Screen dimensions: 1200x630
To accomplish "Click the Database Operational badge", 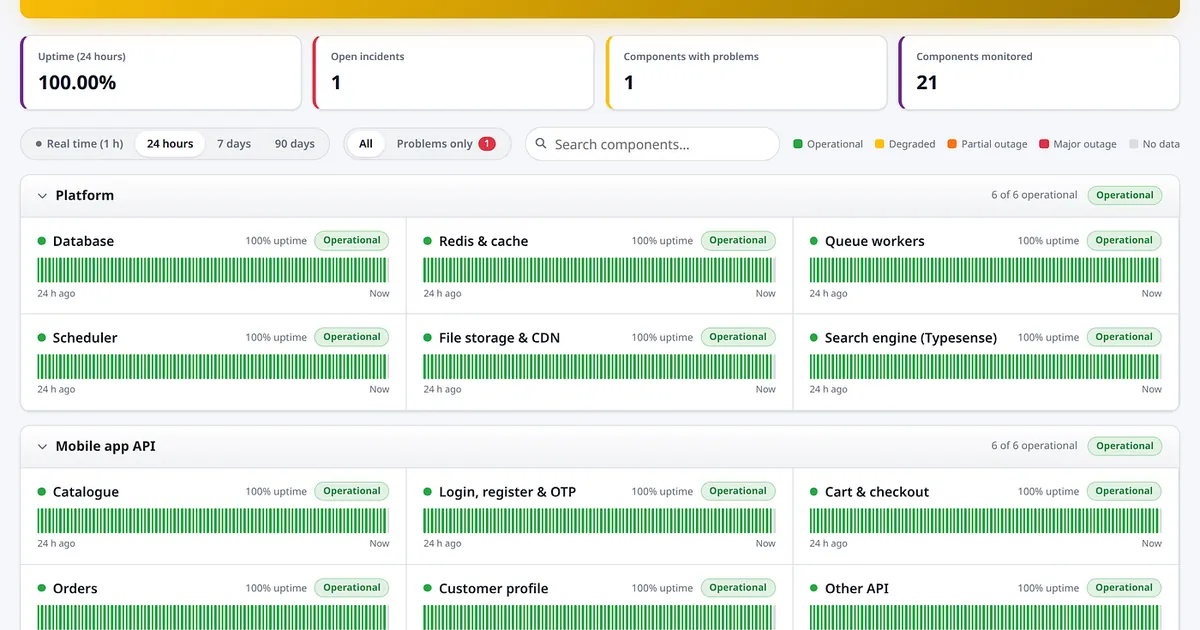I will click(352, 241).
